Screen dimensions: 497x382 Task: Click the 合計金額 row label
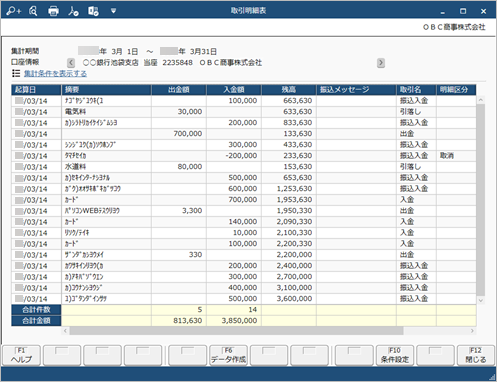coord(36,321)
